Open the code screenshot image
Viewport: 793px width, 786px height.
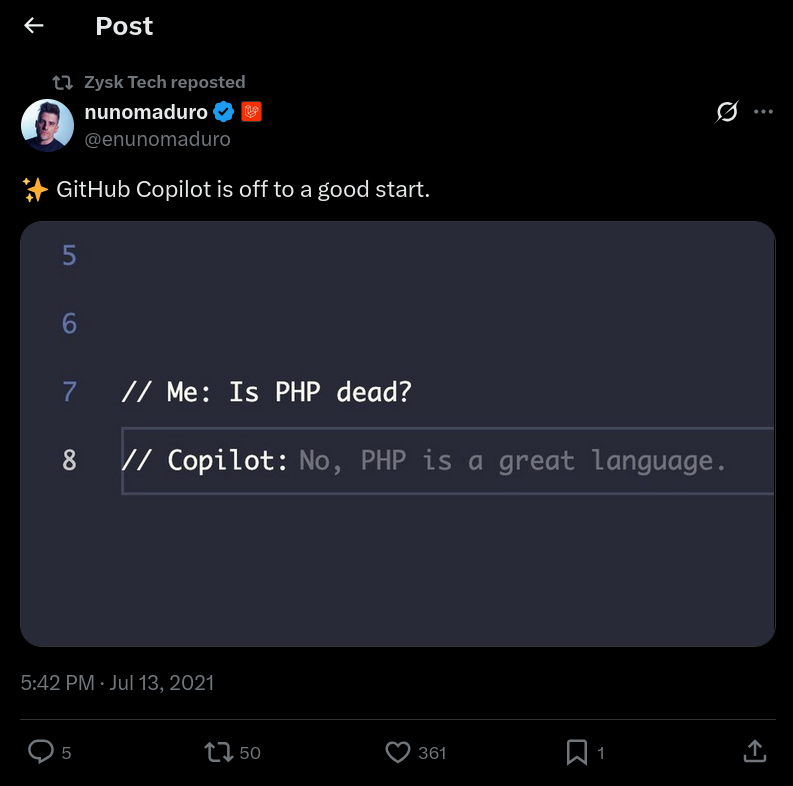coord(398,434)
